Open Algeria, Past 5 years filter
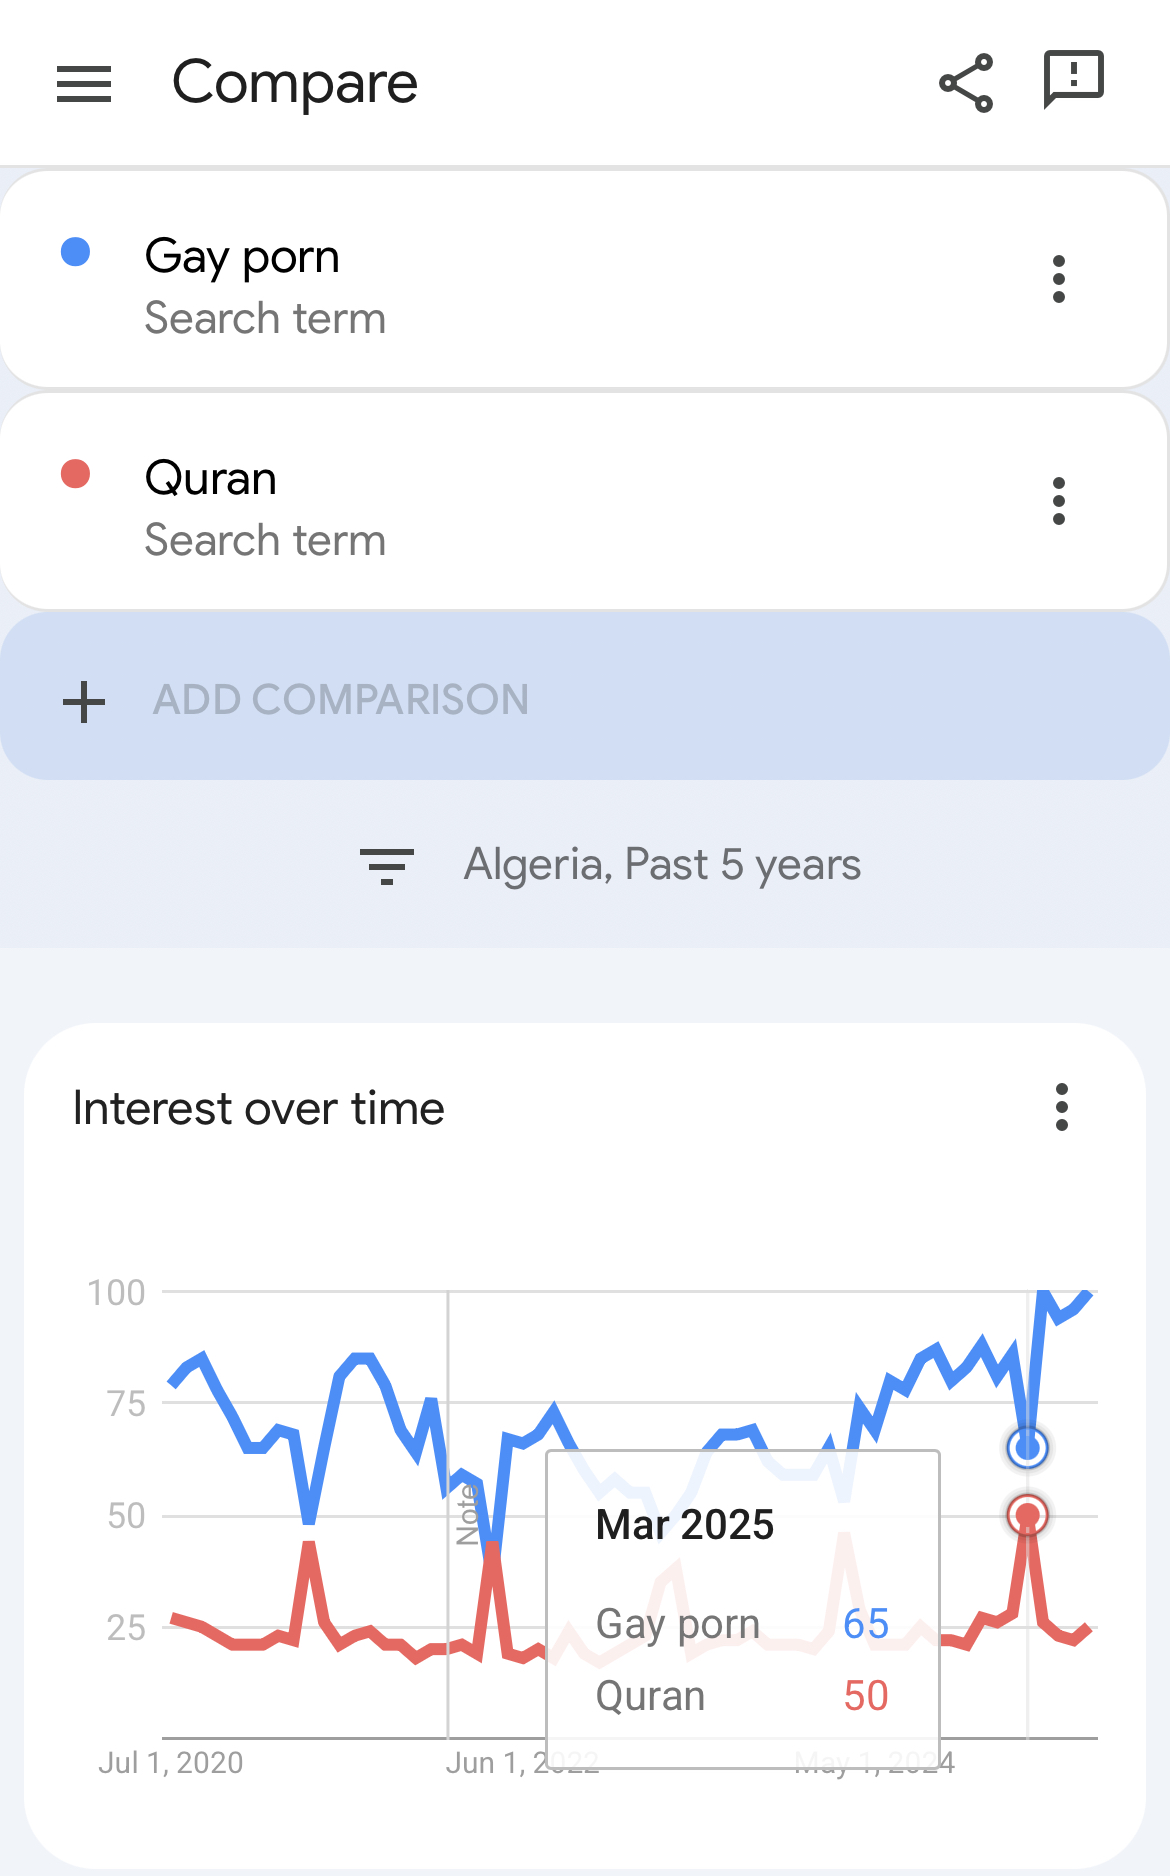The width and height of the screenshot is (1170, 1876). point(611,865)
